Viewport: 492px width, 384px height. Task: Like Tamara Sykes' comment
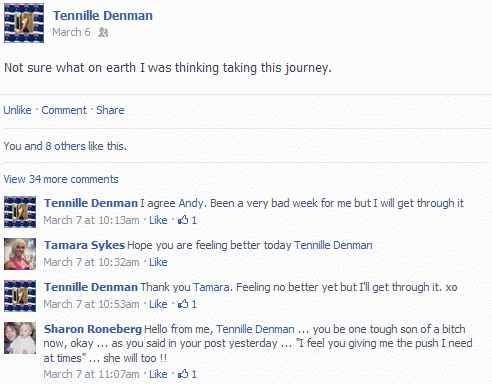158,262
